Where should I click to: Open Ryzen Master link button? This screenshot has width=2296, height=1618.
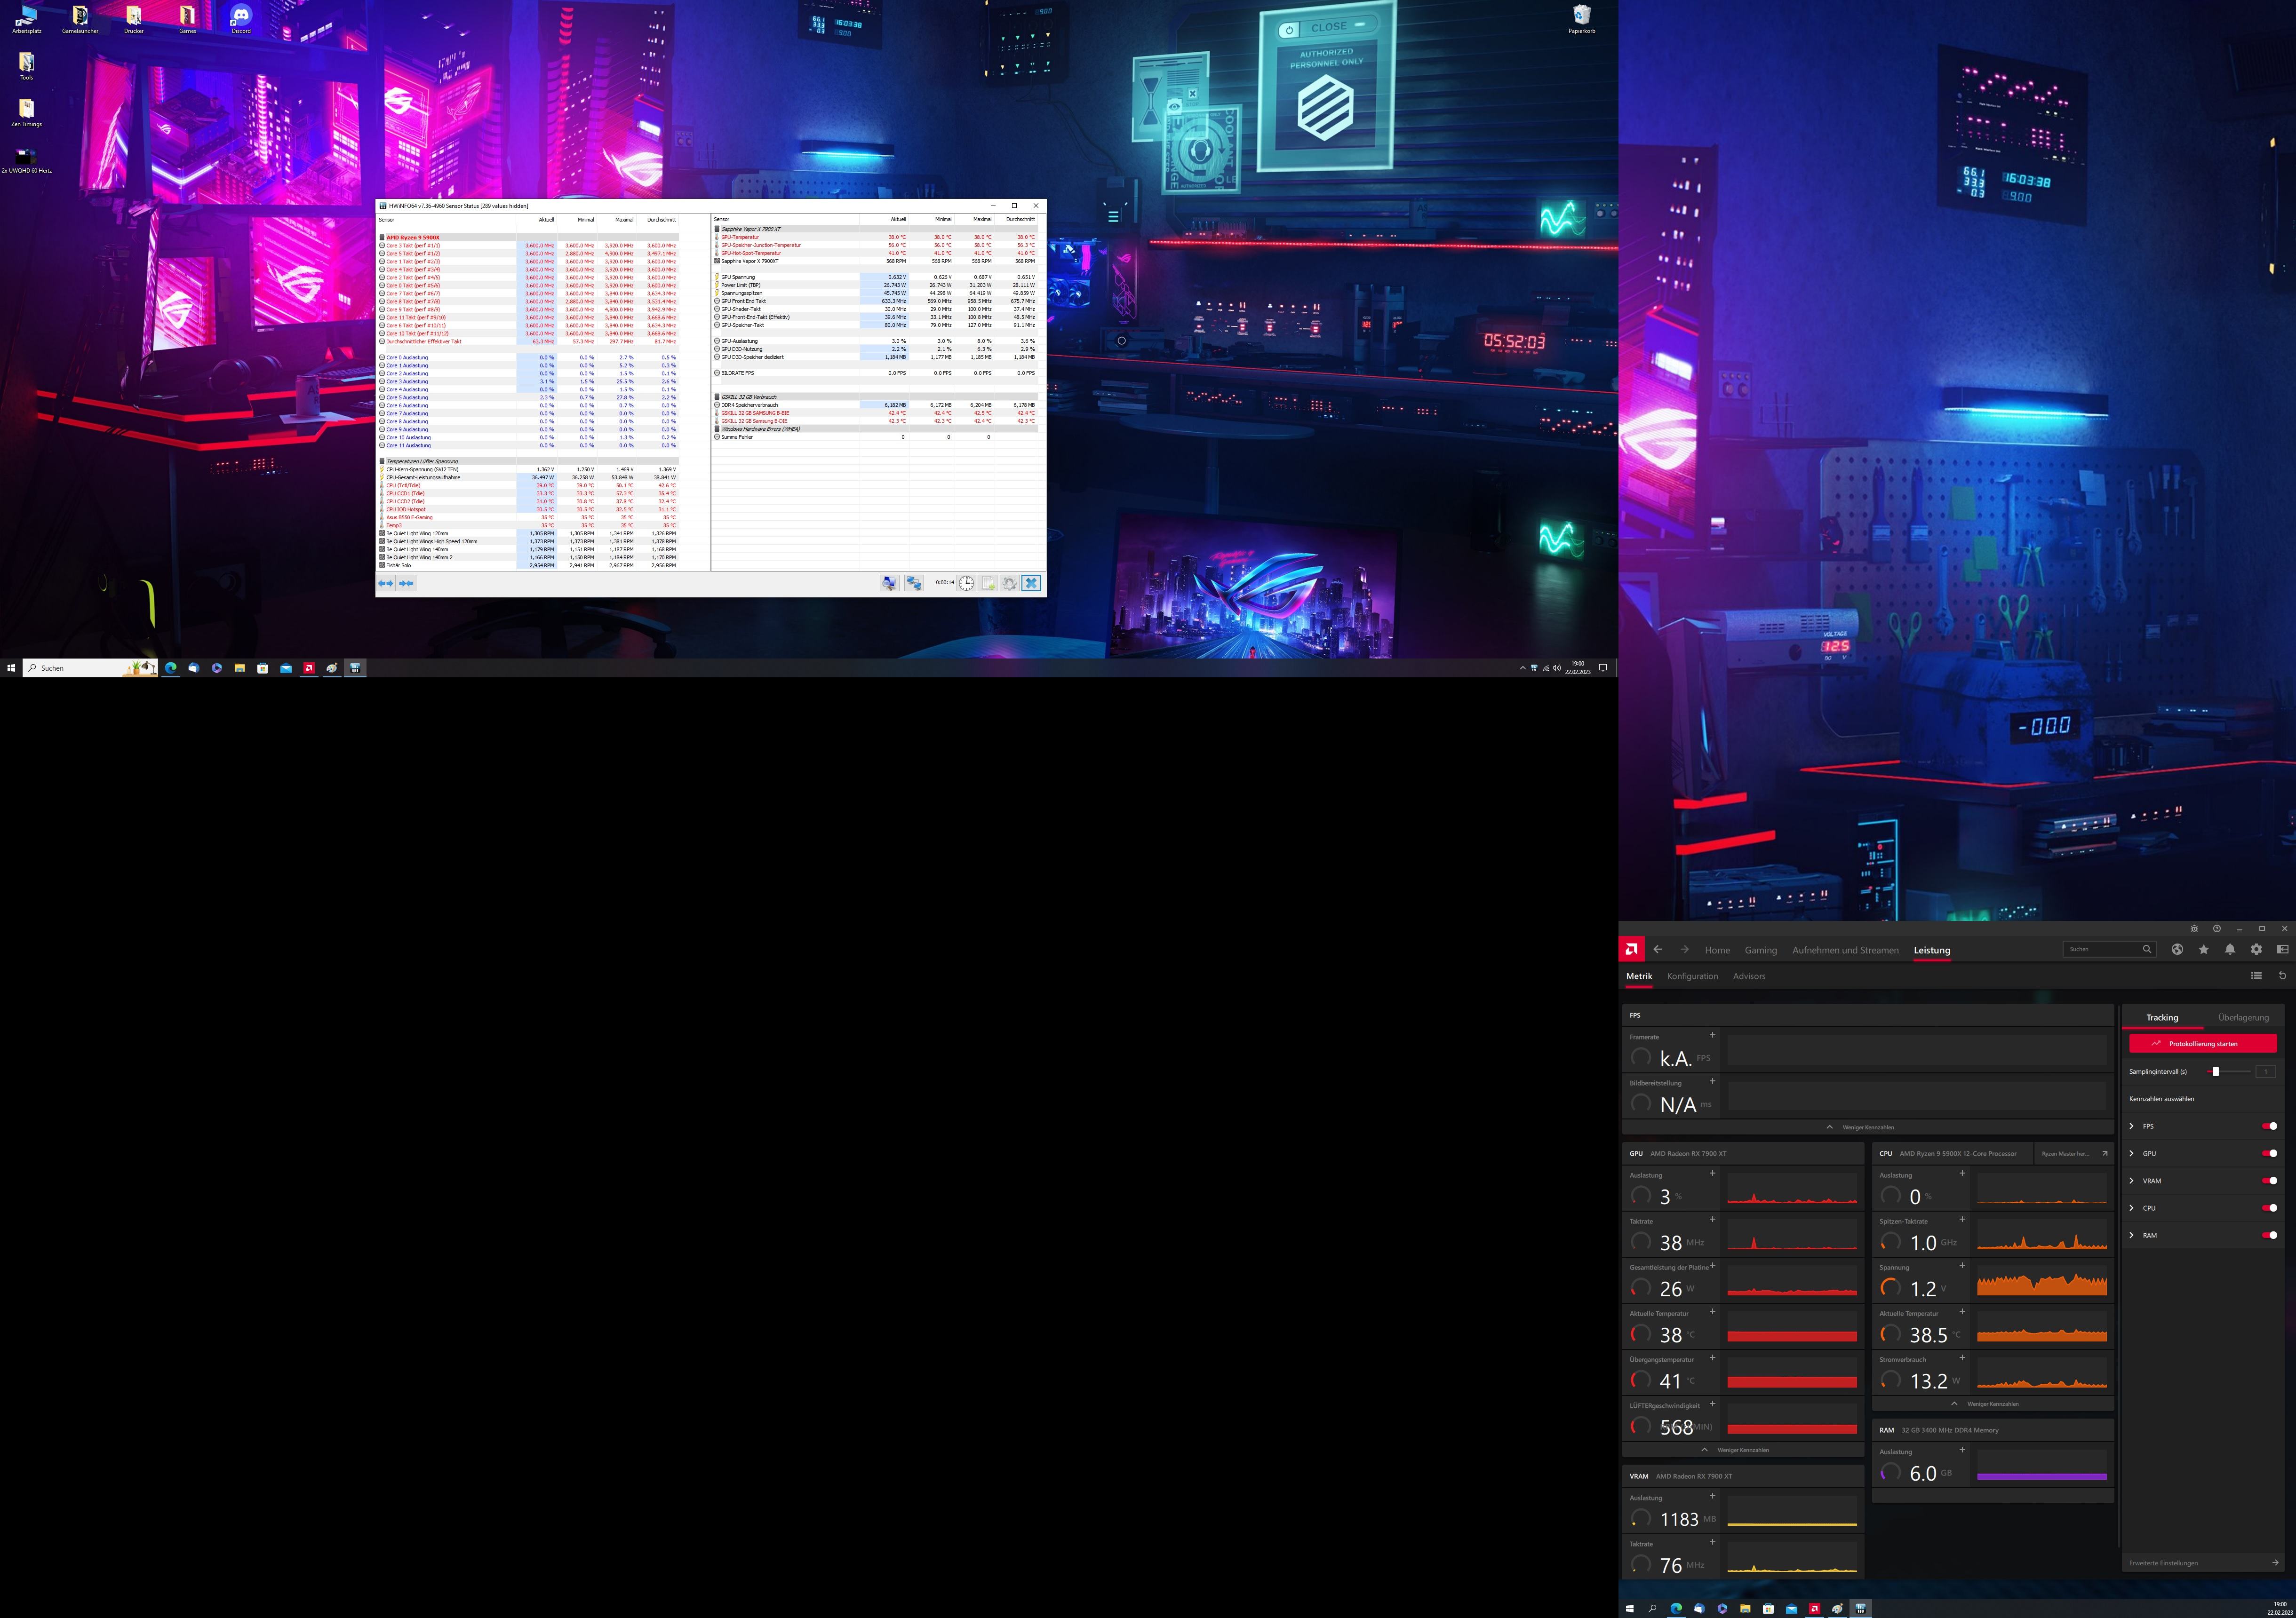click(2073, 1153)
